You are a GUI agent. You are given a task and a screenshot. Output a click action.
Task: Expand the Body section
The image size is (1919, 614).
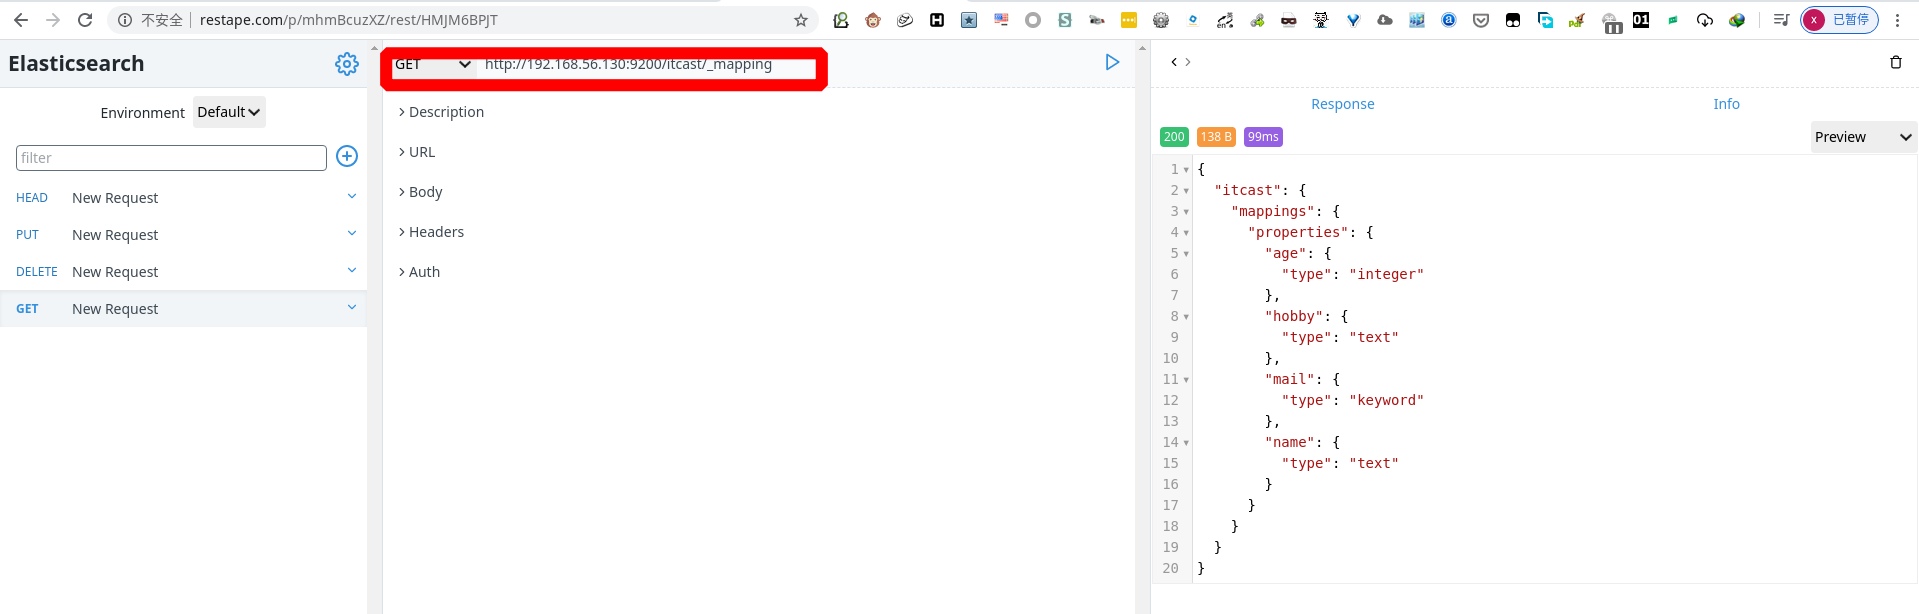(420, 192)
